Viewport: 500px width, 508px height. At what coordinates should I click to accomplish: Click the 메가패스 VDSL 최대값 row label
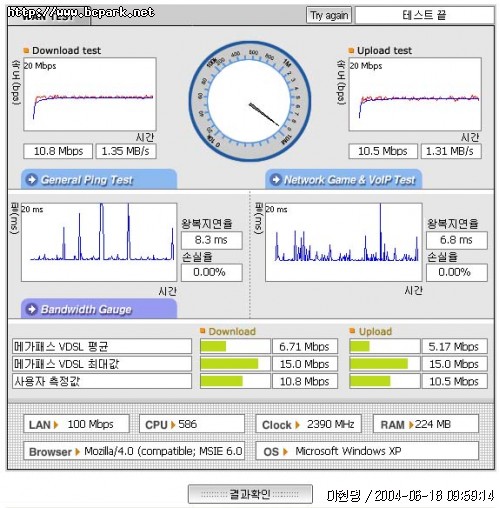click(102, 364)
